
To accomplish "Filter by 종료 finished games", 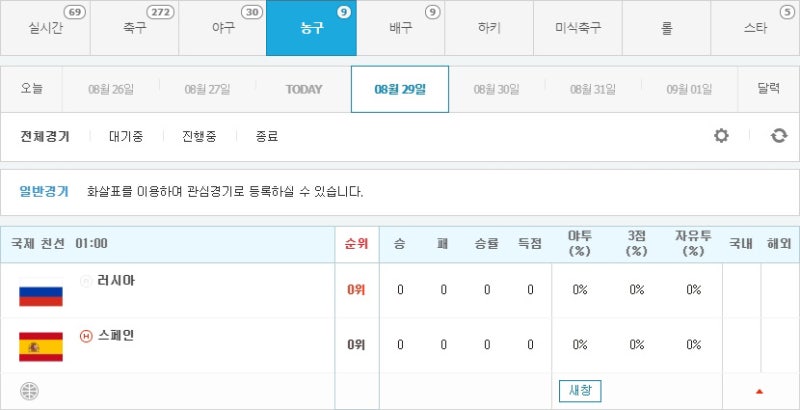I will click(266, 136).
